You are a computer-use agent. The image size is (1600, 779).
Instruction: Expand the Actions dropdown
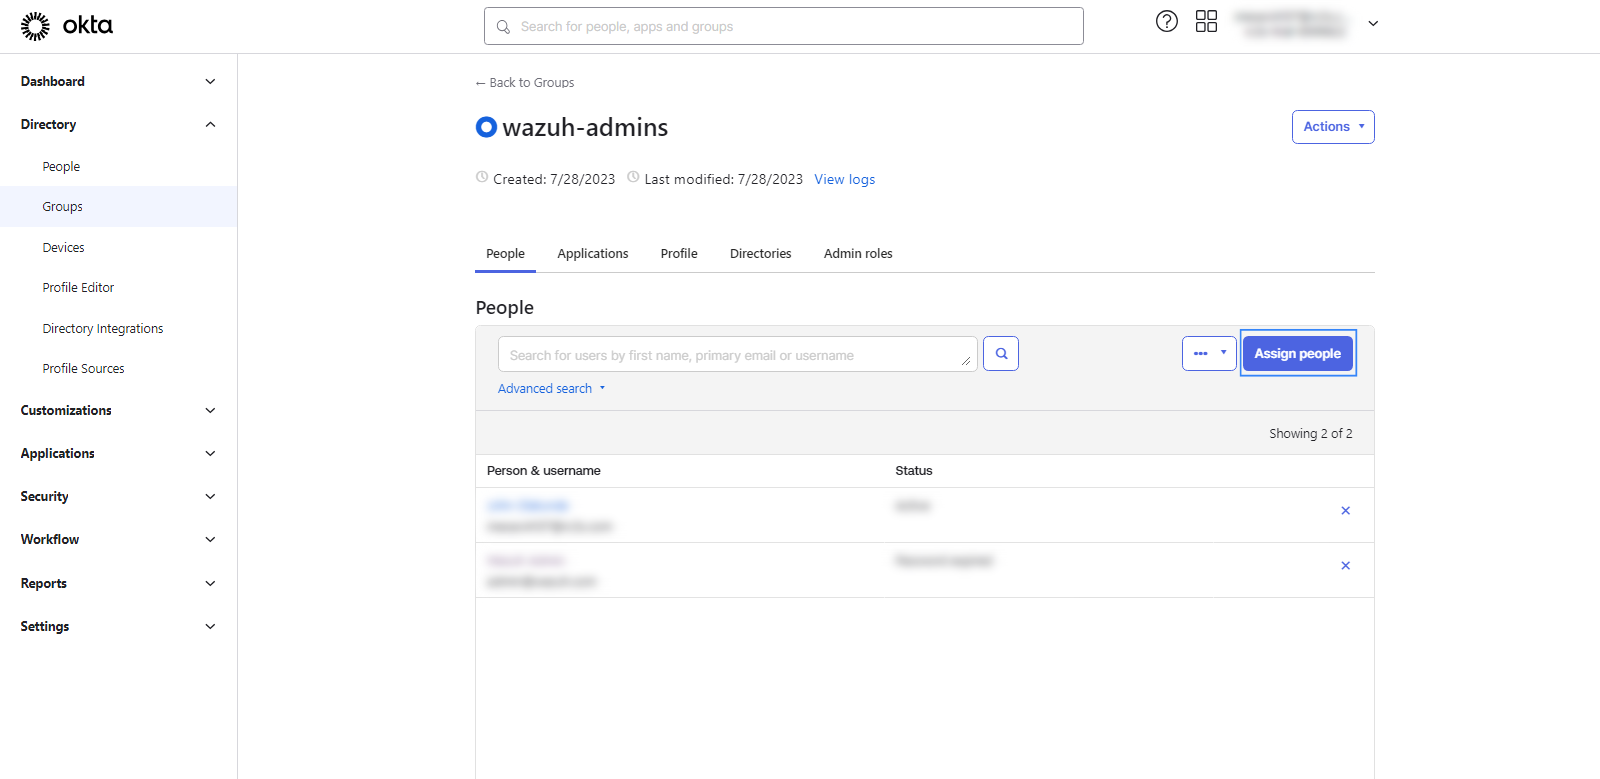click(x=1332, y=127)
